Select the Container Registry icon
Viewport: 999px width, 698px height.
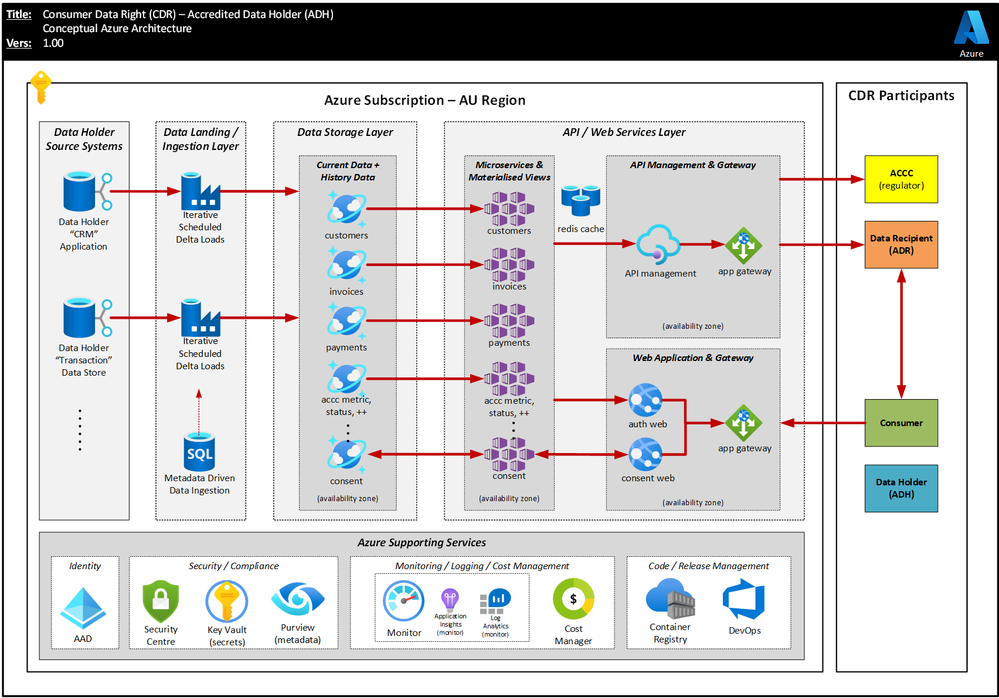[x=670, y=599]
